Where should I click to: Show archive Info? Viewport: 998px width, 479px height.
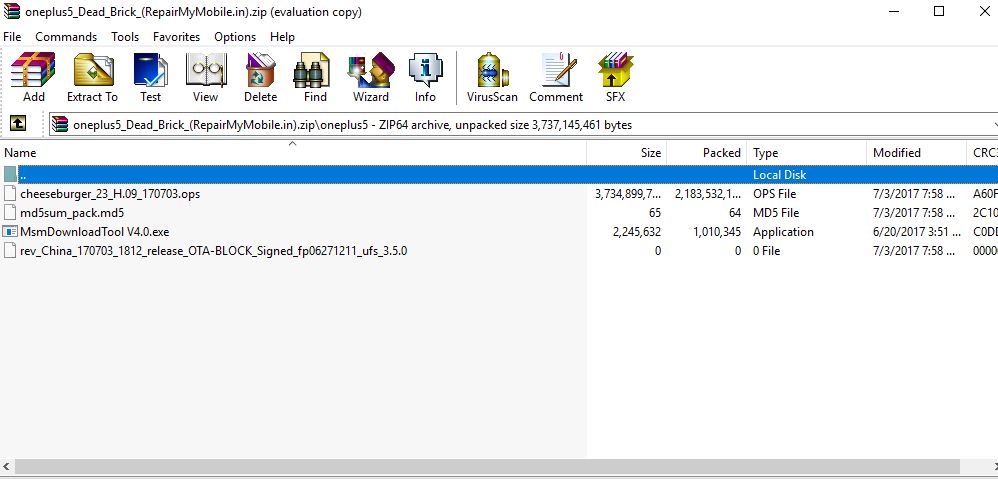pyautogui.click(x=425, y=78)
